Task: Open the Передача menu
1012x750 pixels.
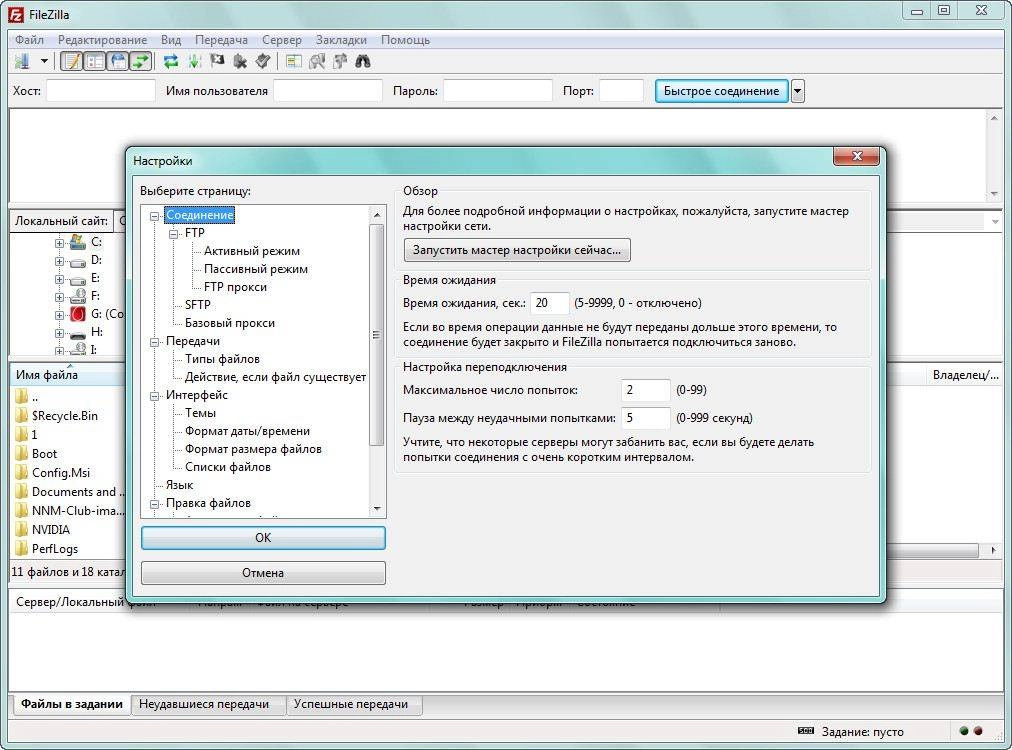Action: [x=221, y=40]
